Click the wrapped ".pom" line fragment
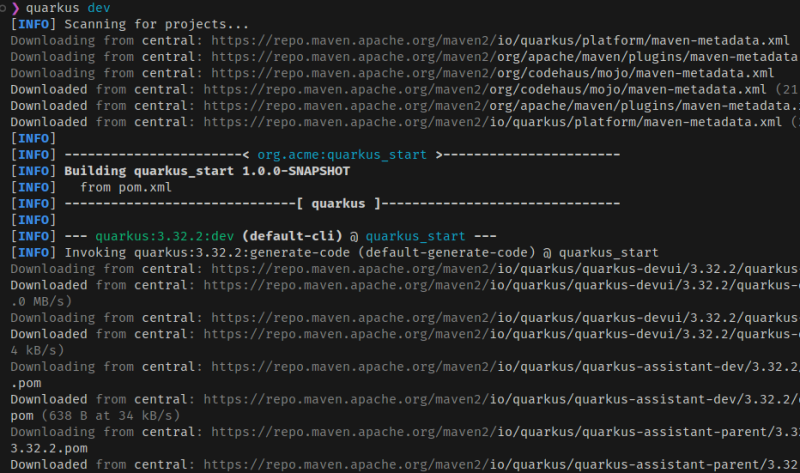800x473 pixels. click(x=26, y=383)
